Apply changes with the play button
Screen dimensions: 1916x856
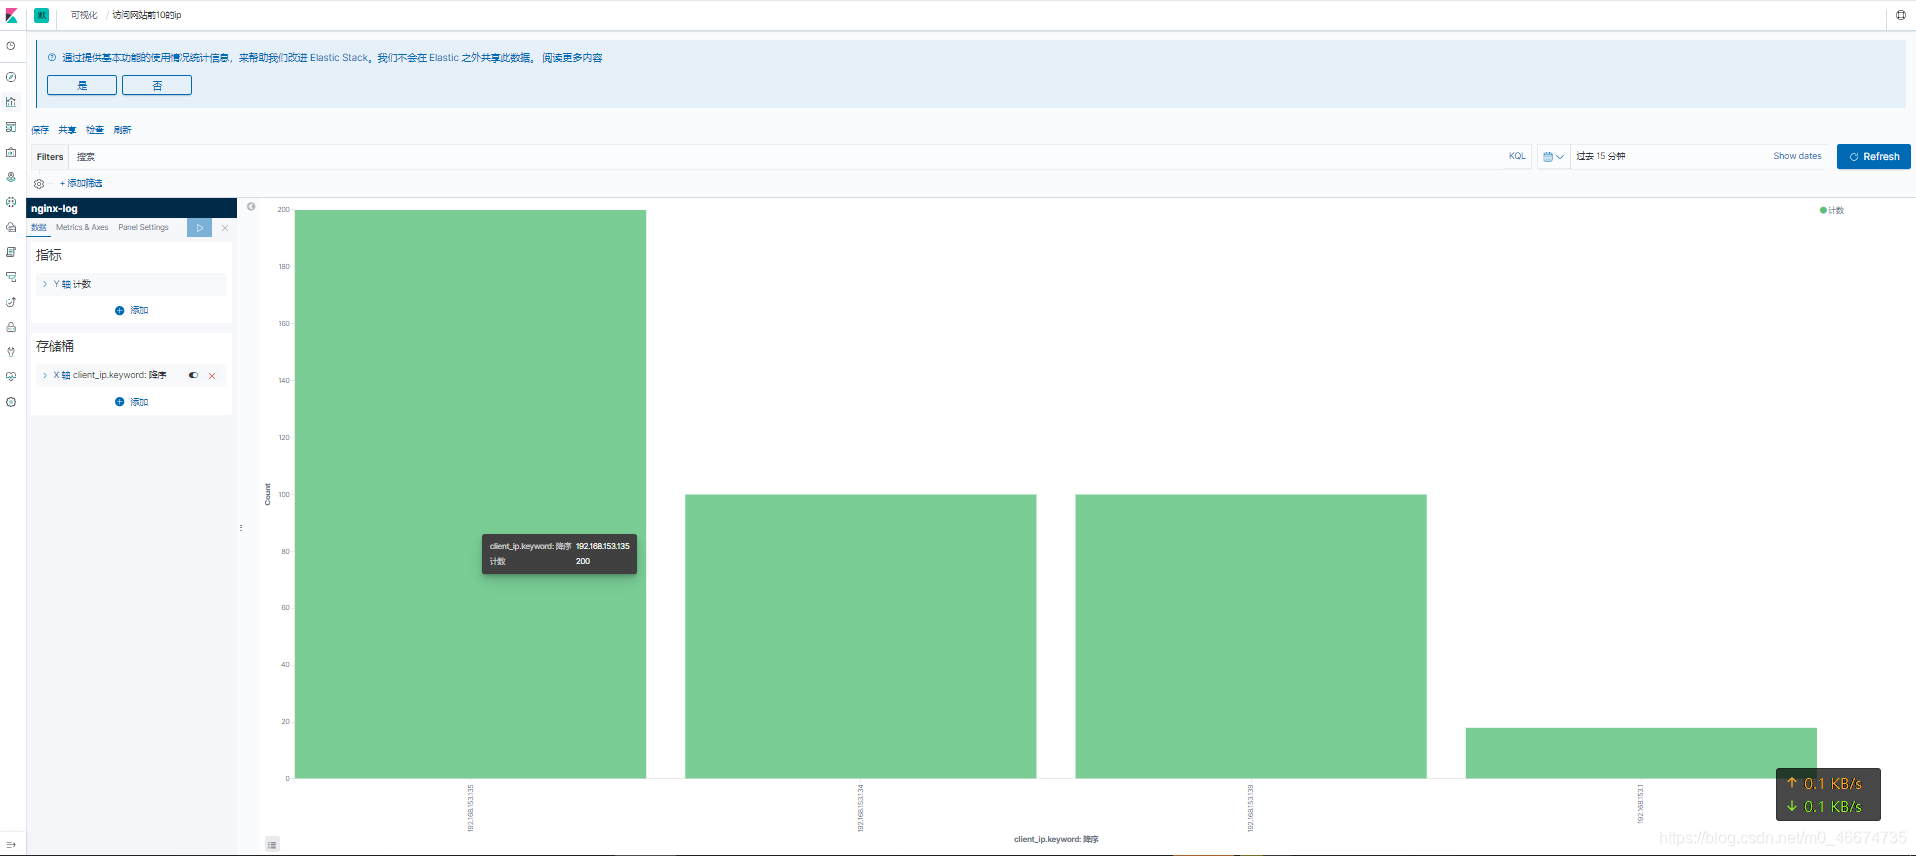[x=199, y=228]
